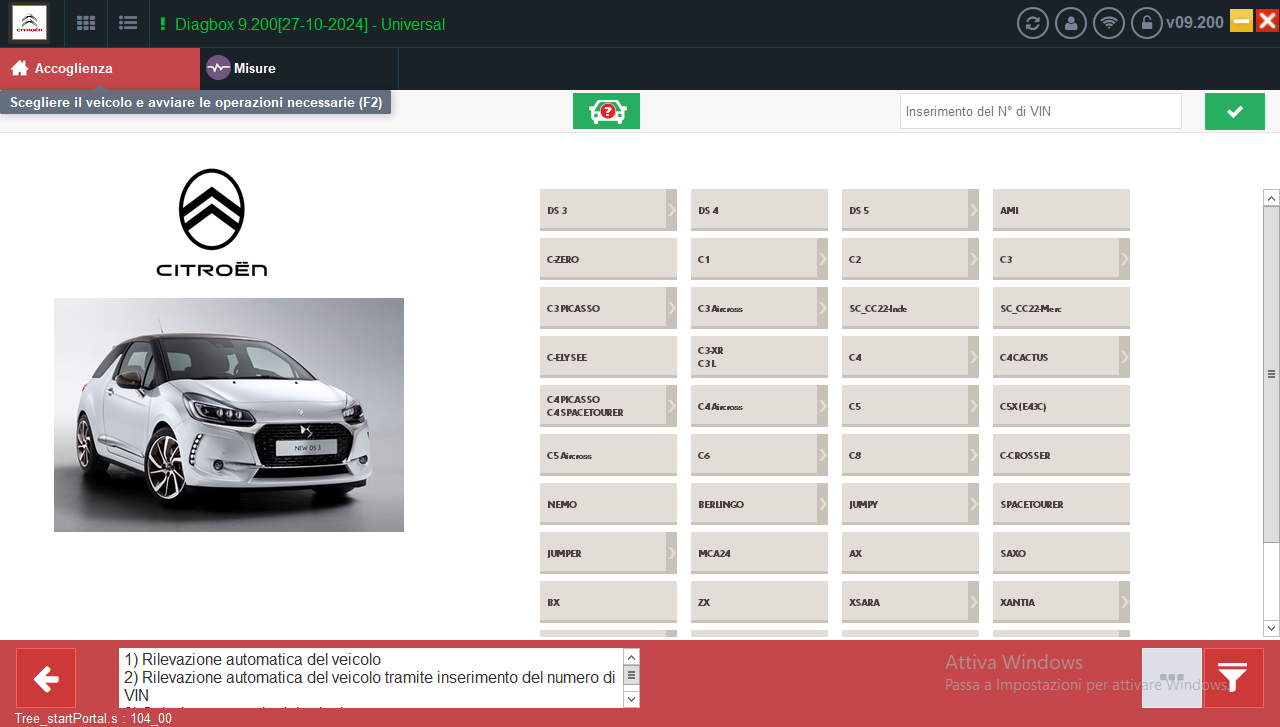Select the AMI vehicle button
This screenshot has height=727, width=1280.
pos(1061,210)
